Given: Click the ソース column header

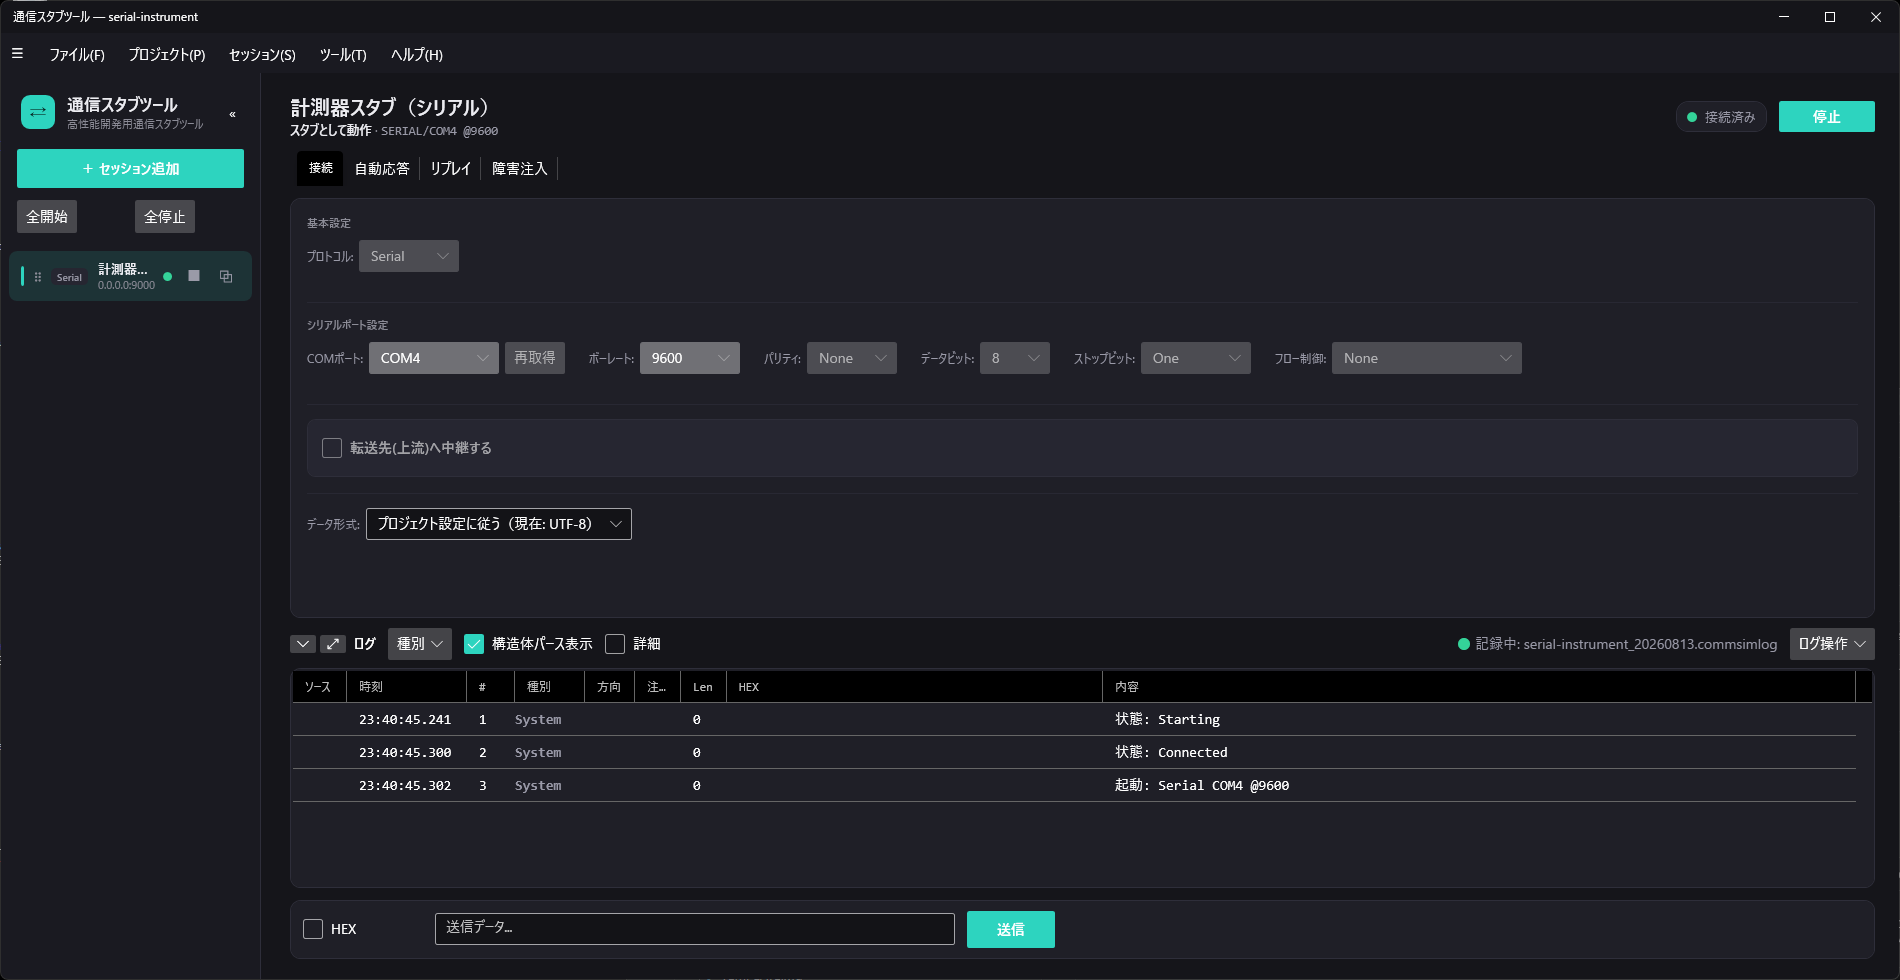Looking at the screenshot, I should click(318, 687).
